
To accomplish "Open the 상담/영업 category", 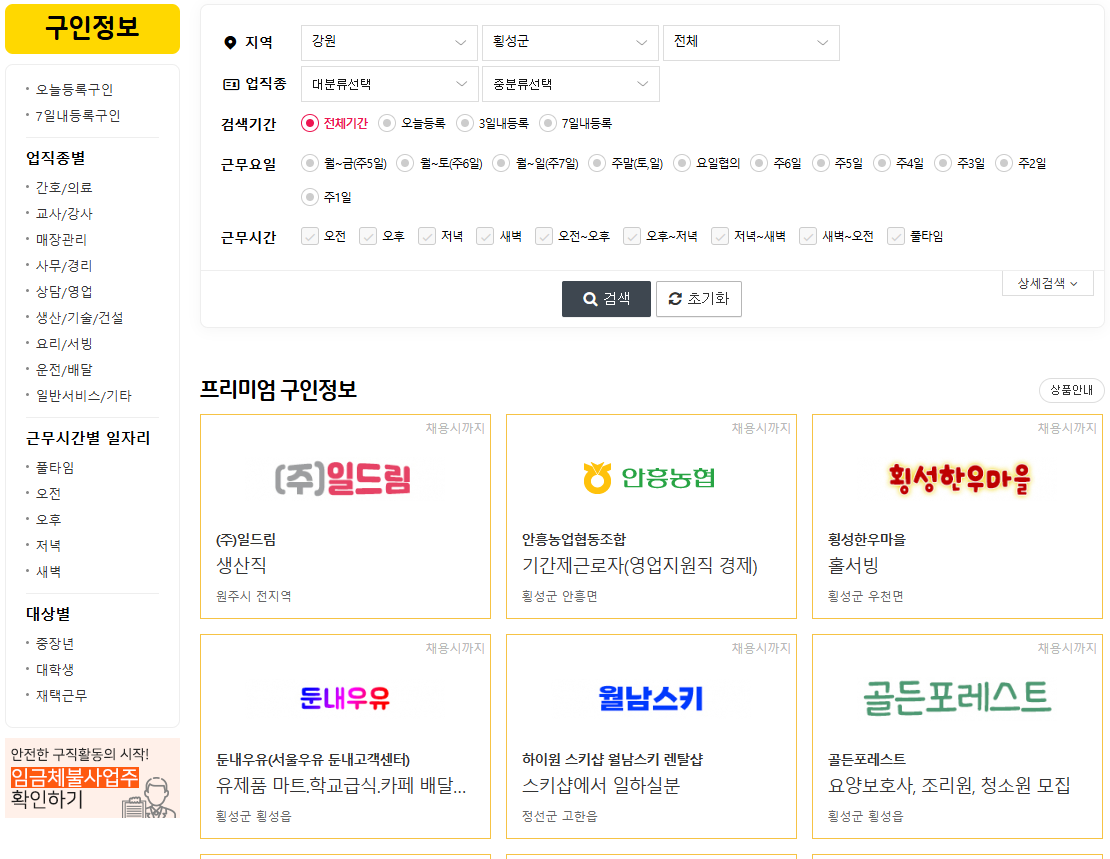I will coord(64,292).
